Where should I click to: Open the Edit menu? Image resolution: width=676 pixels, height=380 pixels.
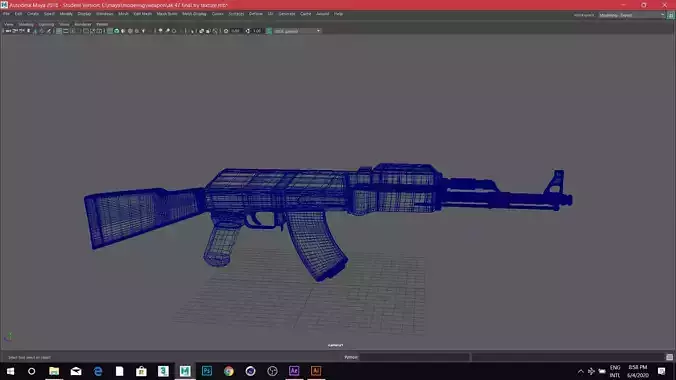click(x=18, y=14)
